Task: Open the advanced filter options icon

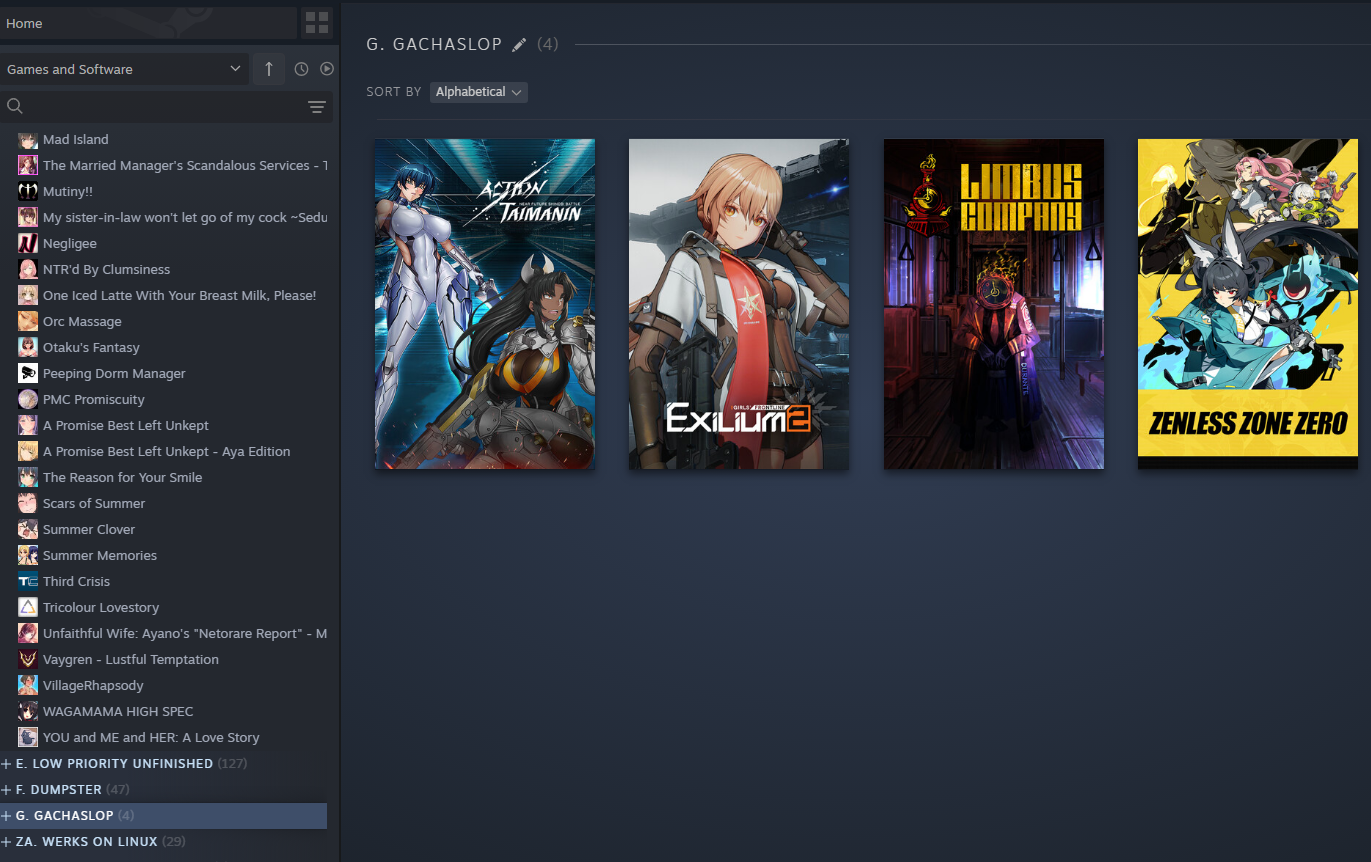Action: [317, 107]
